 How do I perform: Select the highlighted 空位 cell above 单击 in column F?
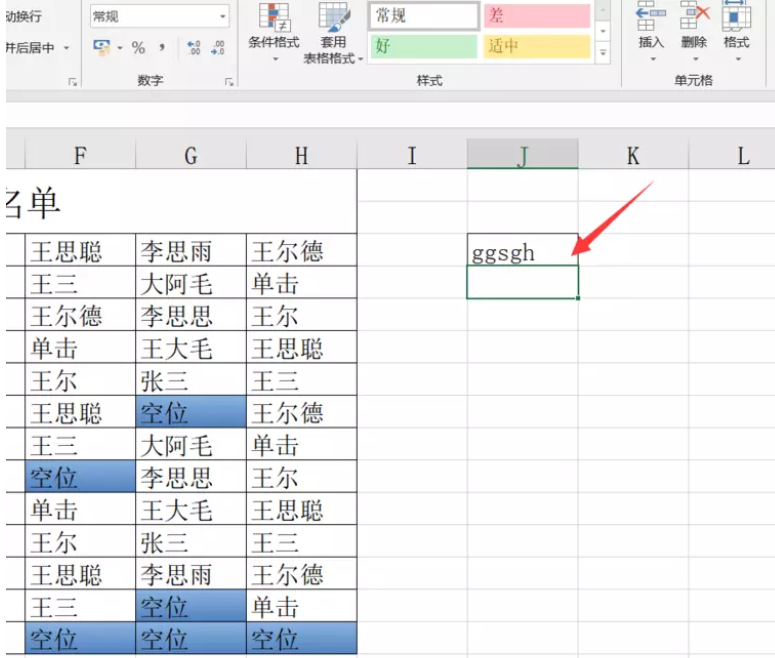(80, 477)
